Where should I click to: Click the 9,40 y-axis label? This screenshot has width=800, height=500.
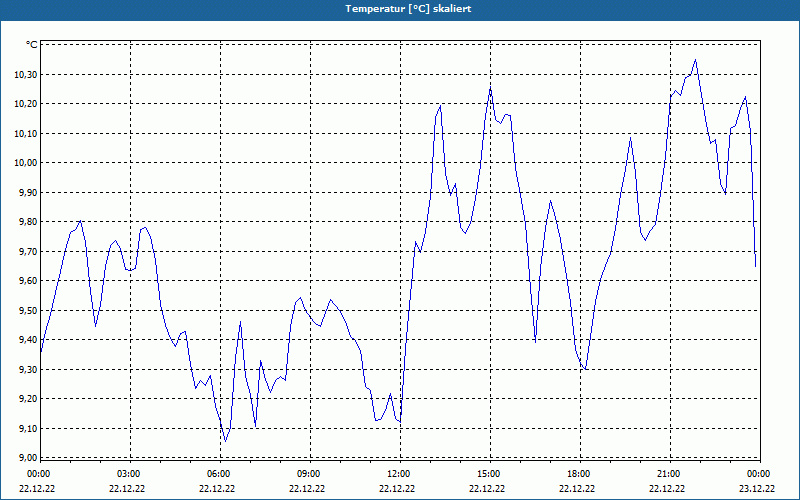pos(28,340)
